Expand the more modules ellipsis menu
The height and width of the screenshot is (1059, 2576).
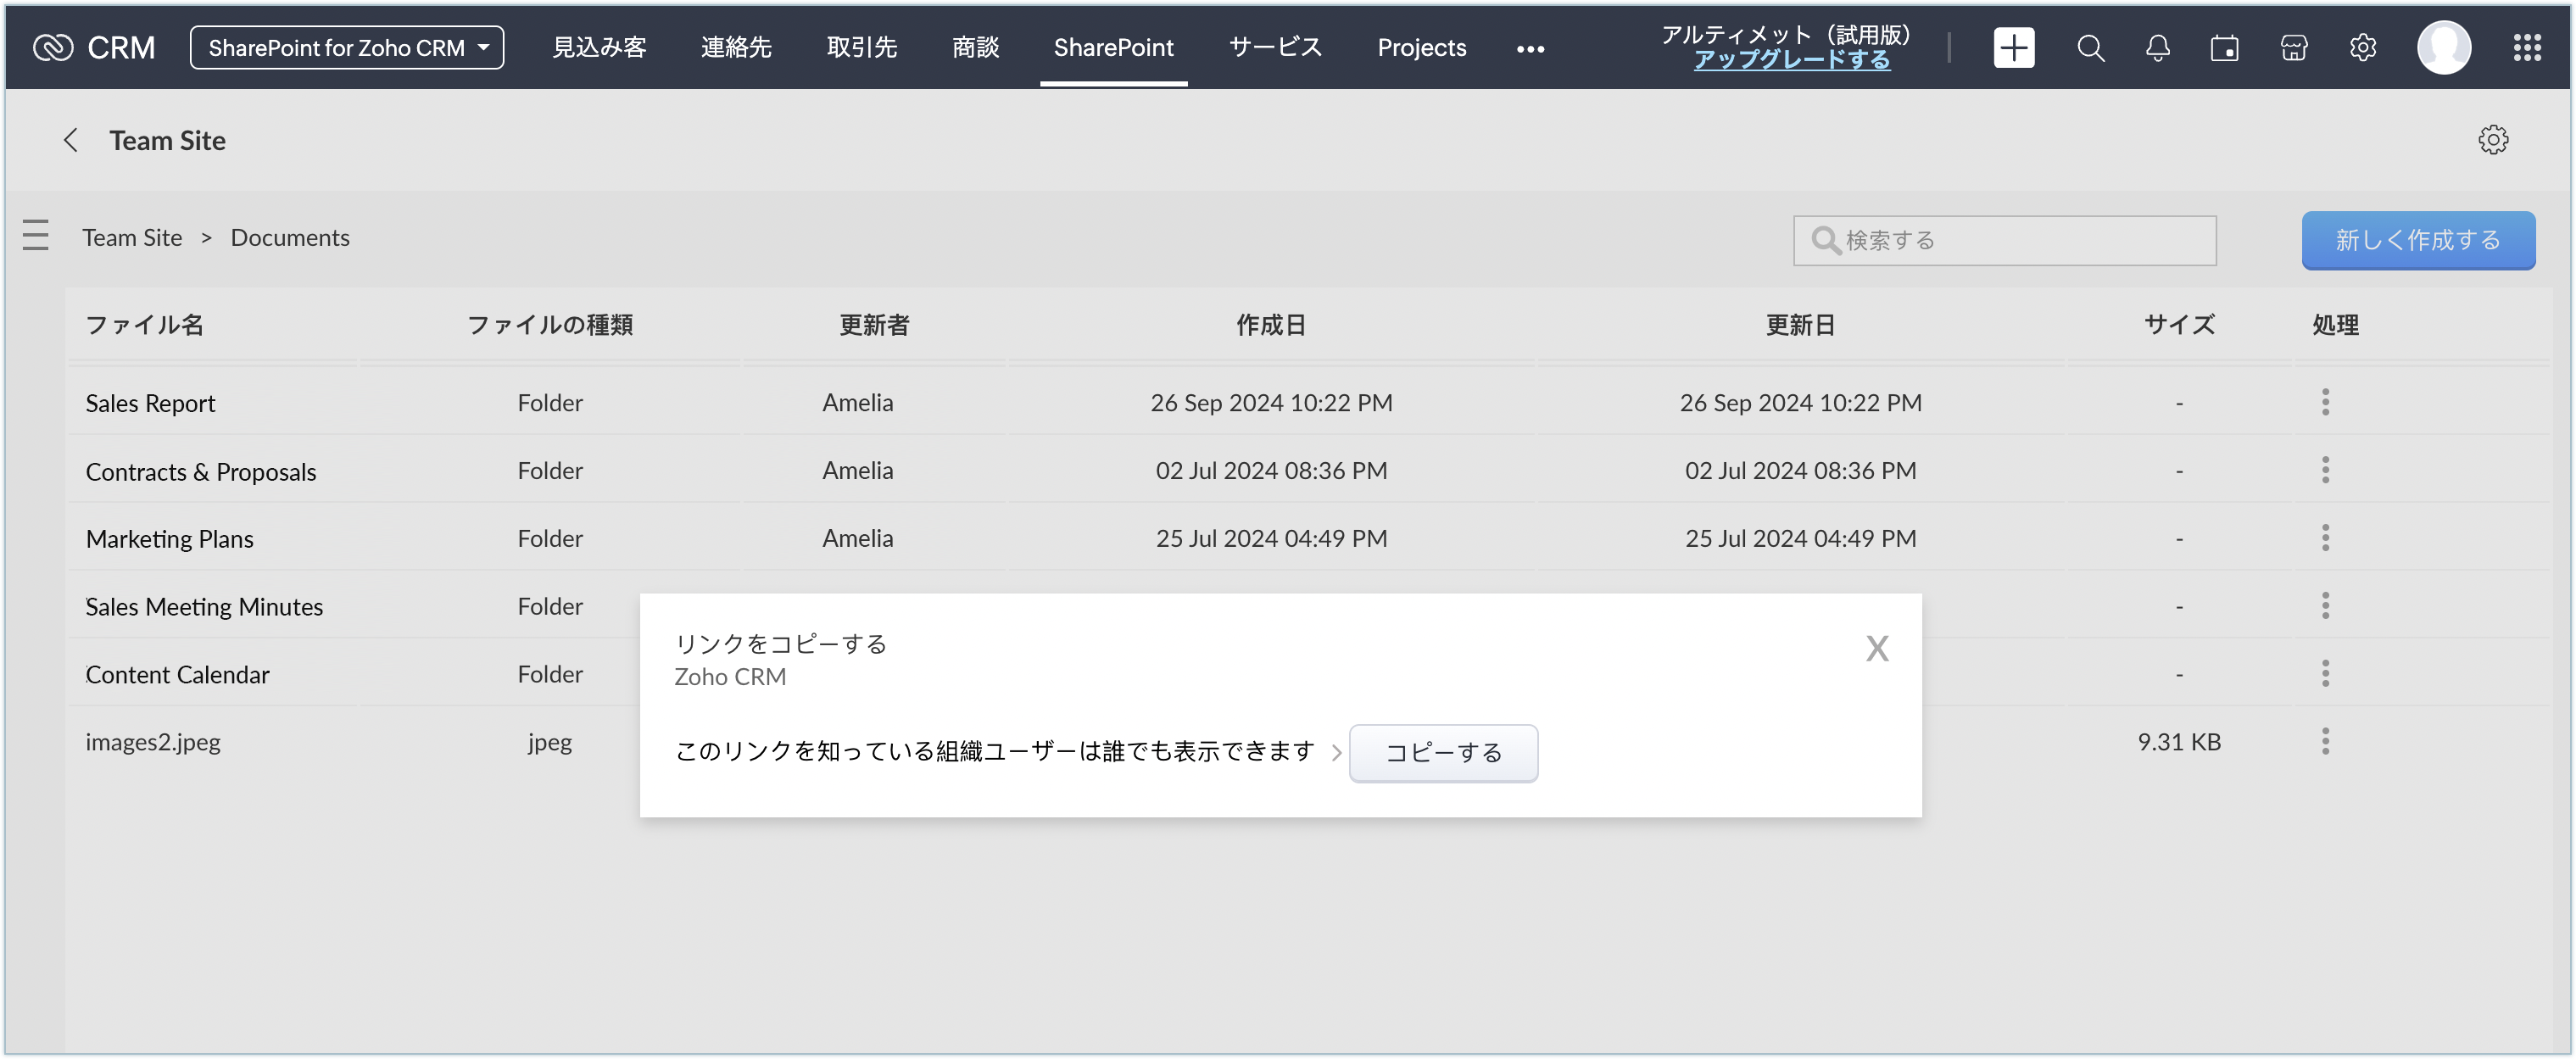[x=1530, y=48]
